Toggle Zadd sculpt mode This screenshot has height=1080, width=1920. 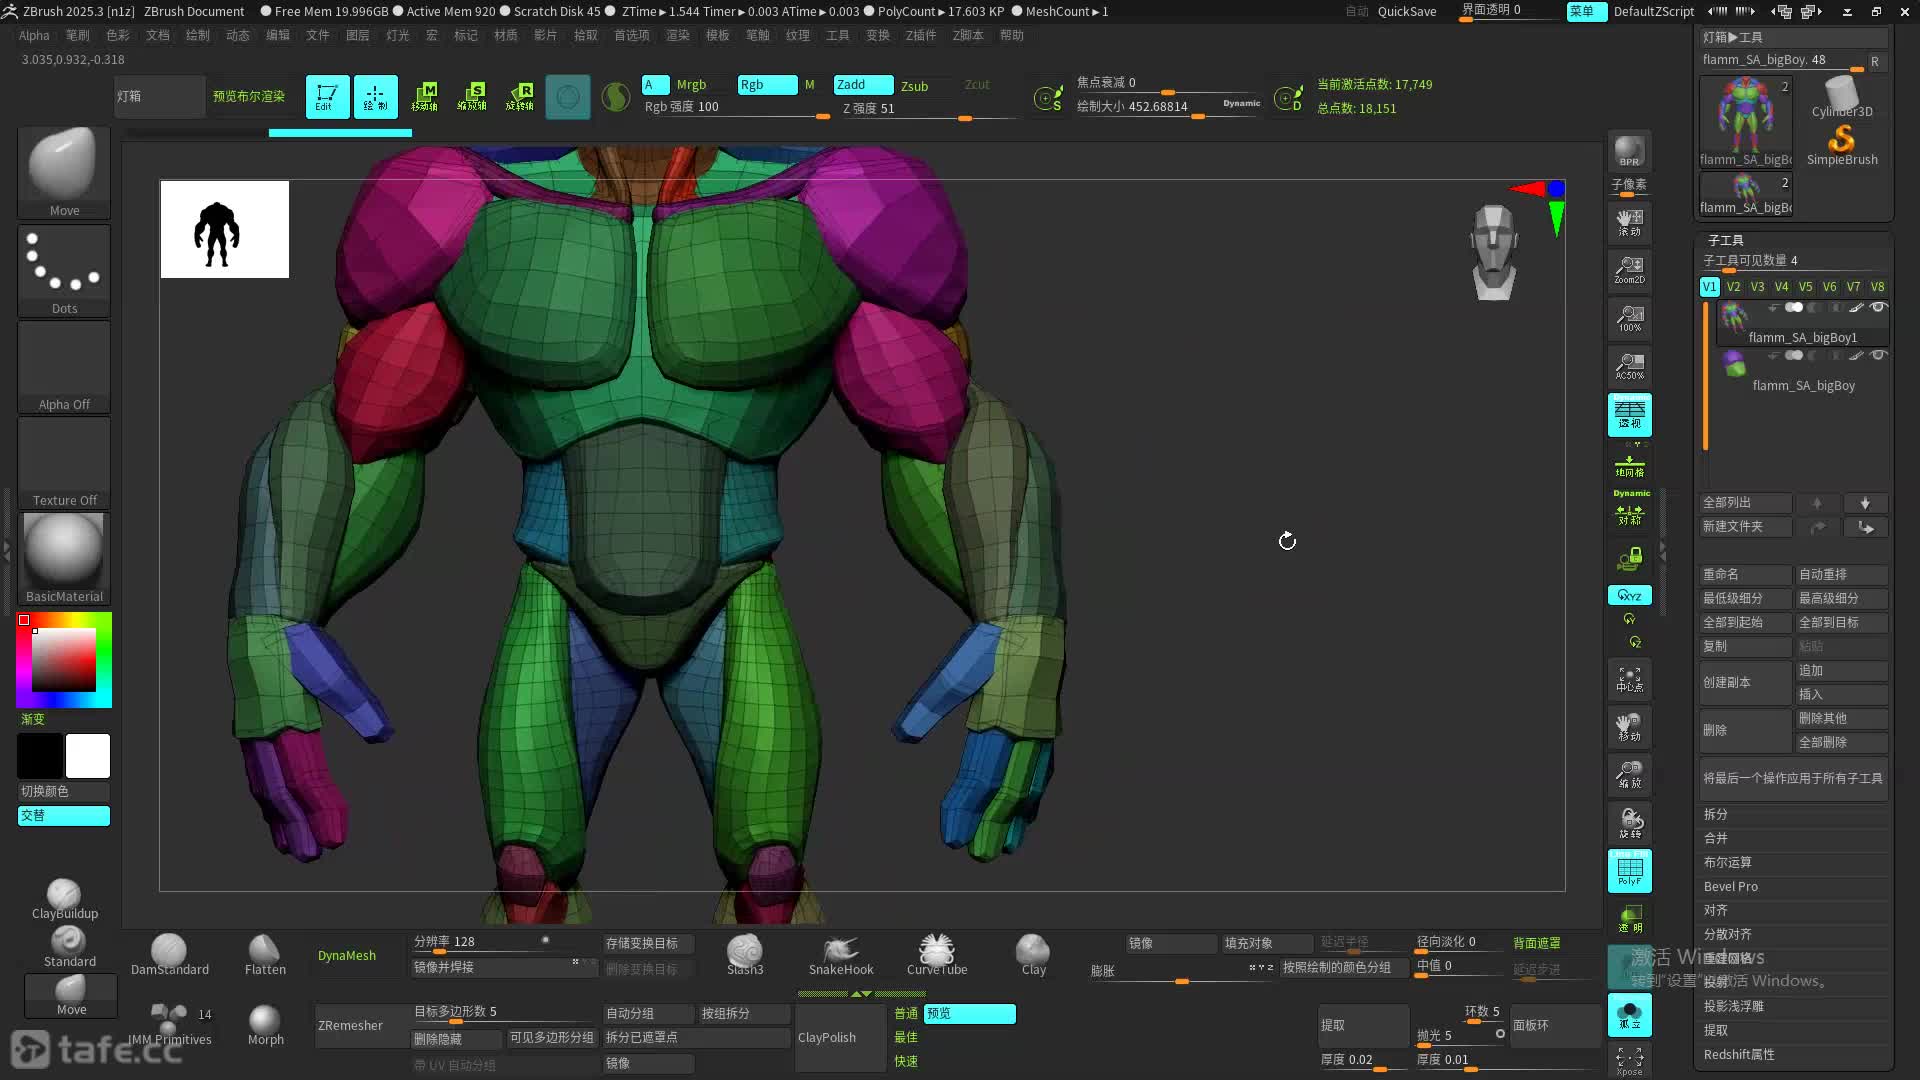tap(863, 85)
